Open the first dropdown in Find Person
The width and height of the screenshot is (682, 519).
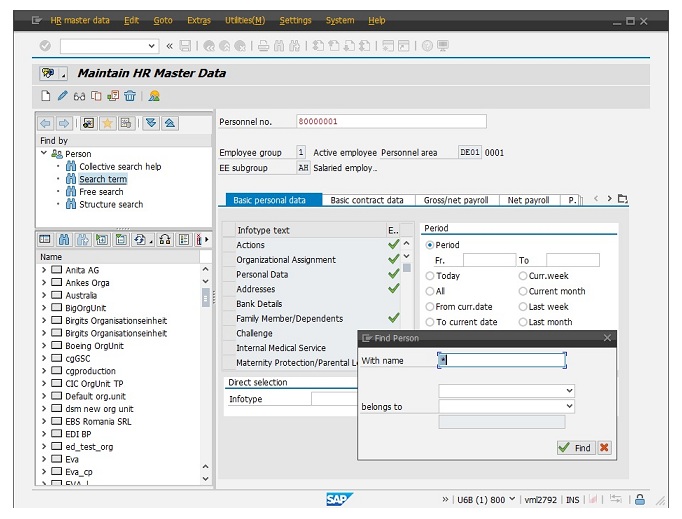pos(569,391)
